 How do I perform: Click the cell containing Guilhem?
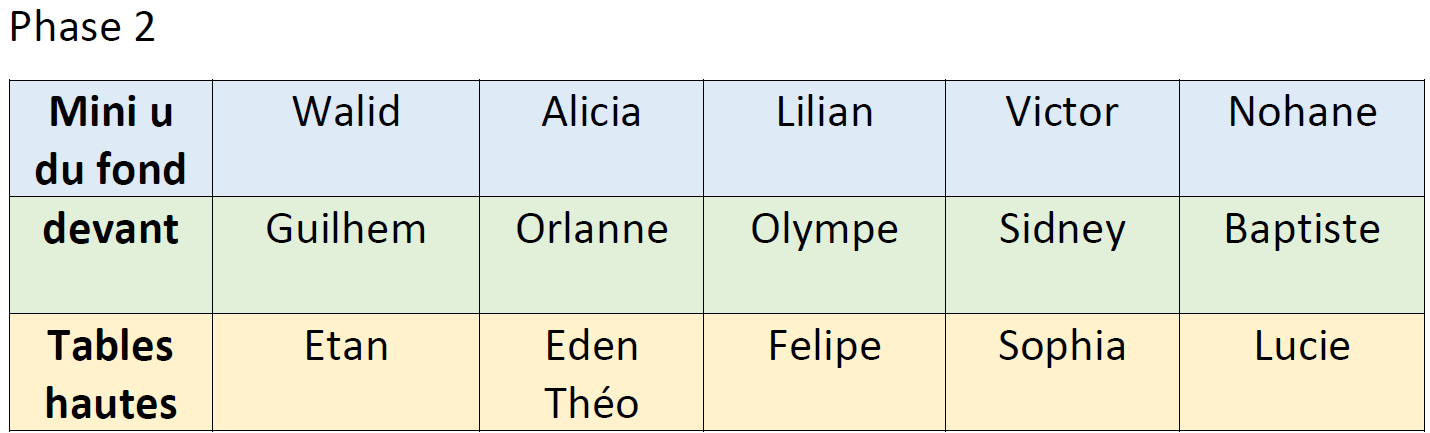pyautogui.click(x=346, y=230)
